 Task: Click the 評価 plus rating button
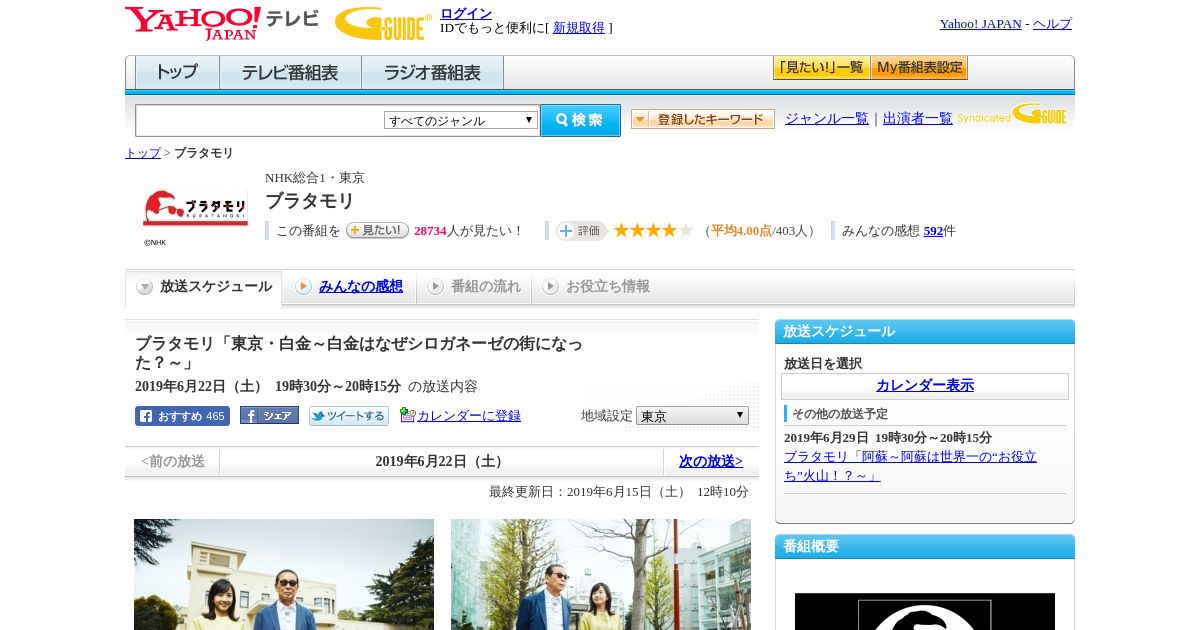point(582,231)
